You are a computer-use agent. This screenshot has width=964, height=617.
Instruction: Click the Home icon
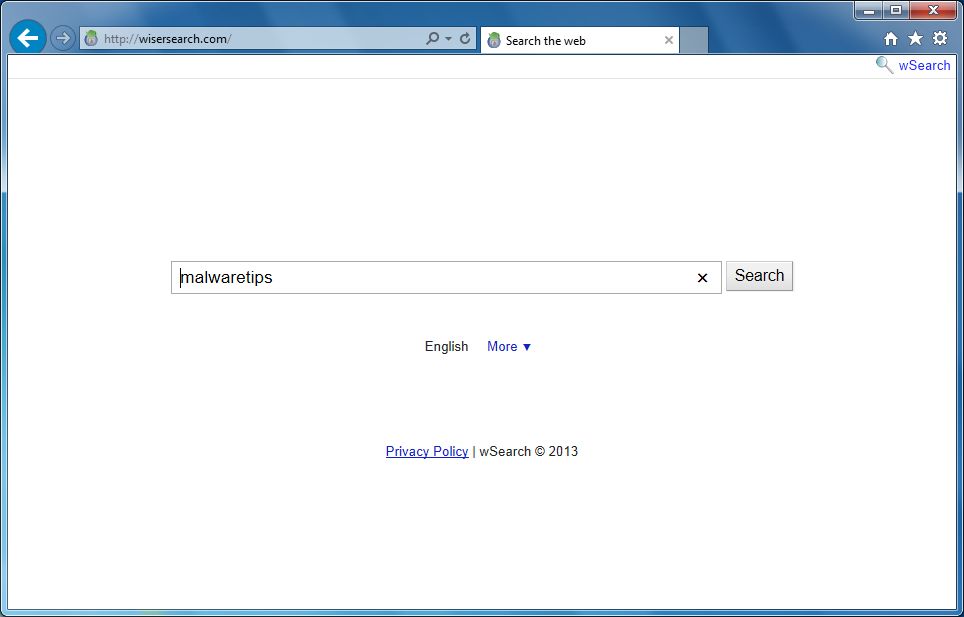point(890,37)
